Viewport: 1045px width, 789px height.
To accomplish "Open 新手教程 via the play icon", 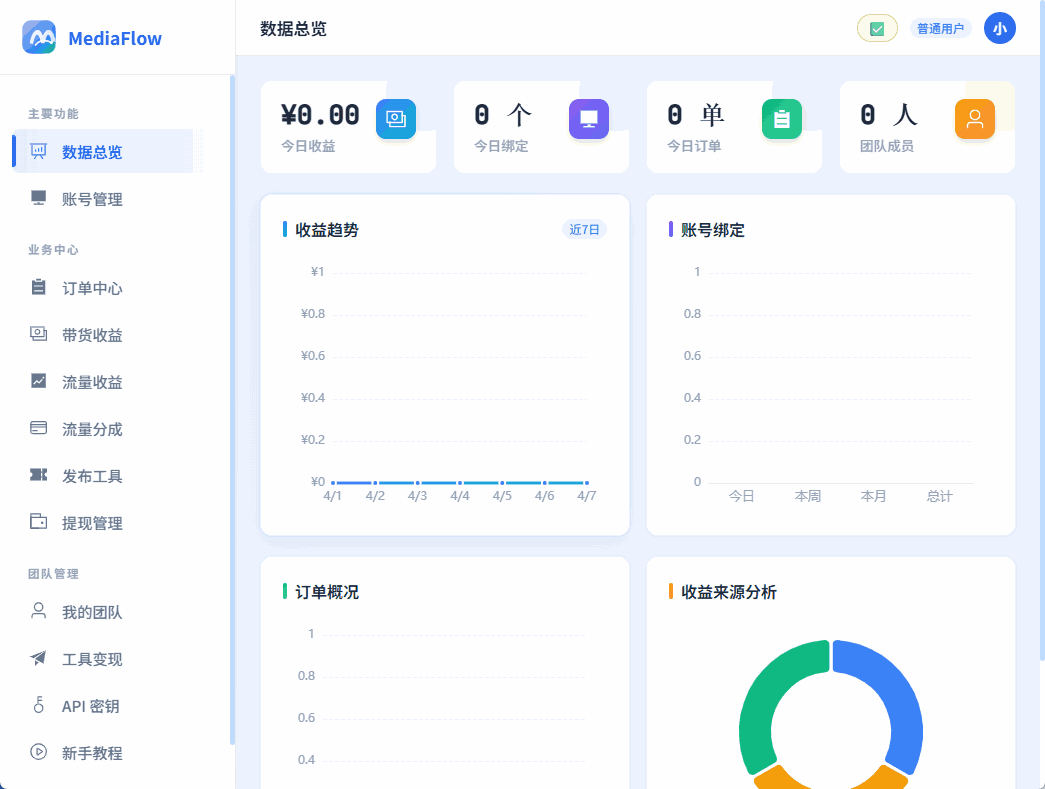I will pos(38,753).
